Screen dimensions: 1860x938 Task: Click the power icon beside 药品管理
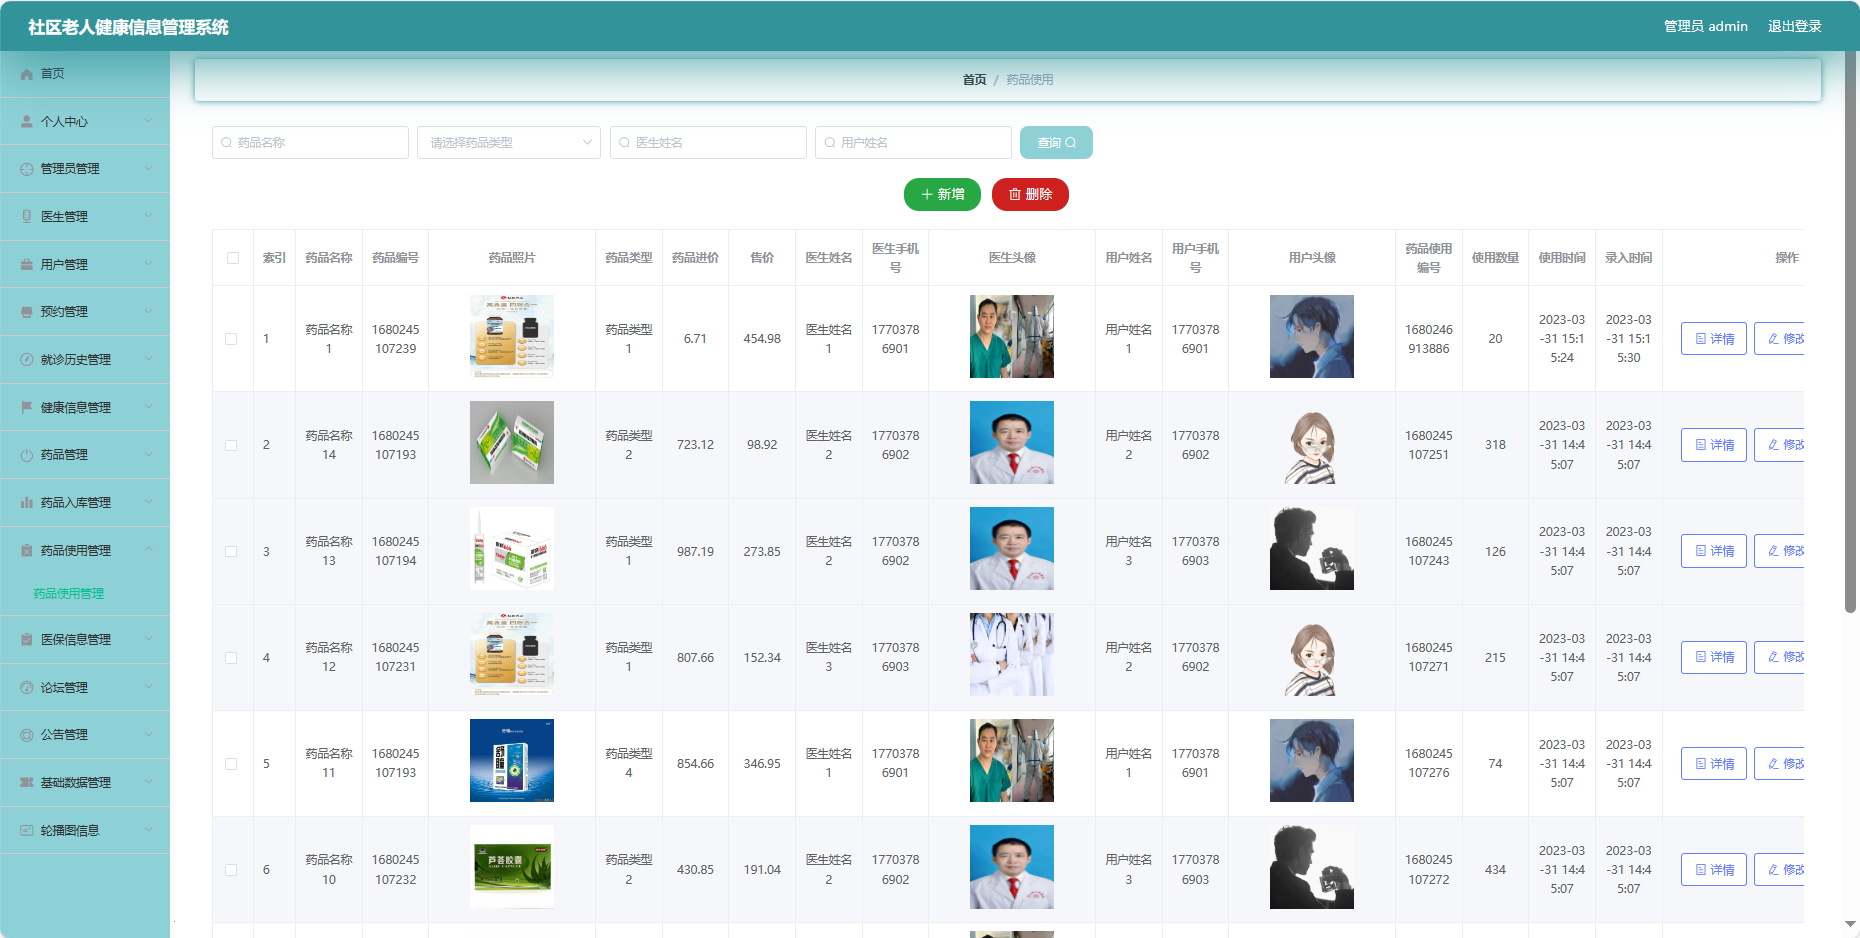(x=27, y=455)
